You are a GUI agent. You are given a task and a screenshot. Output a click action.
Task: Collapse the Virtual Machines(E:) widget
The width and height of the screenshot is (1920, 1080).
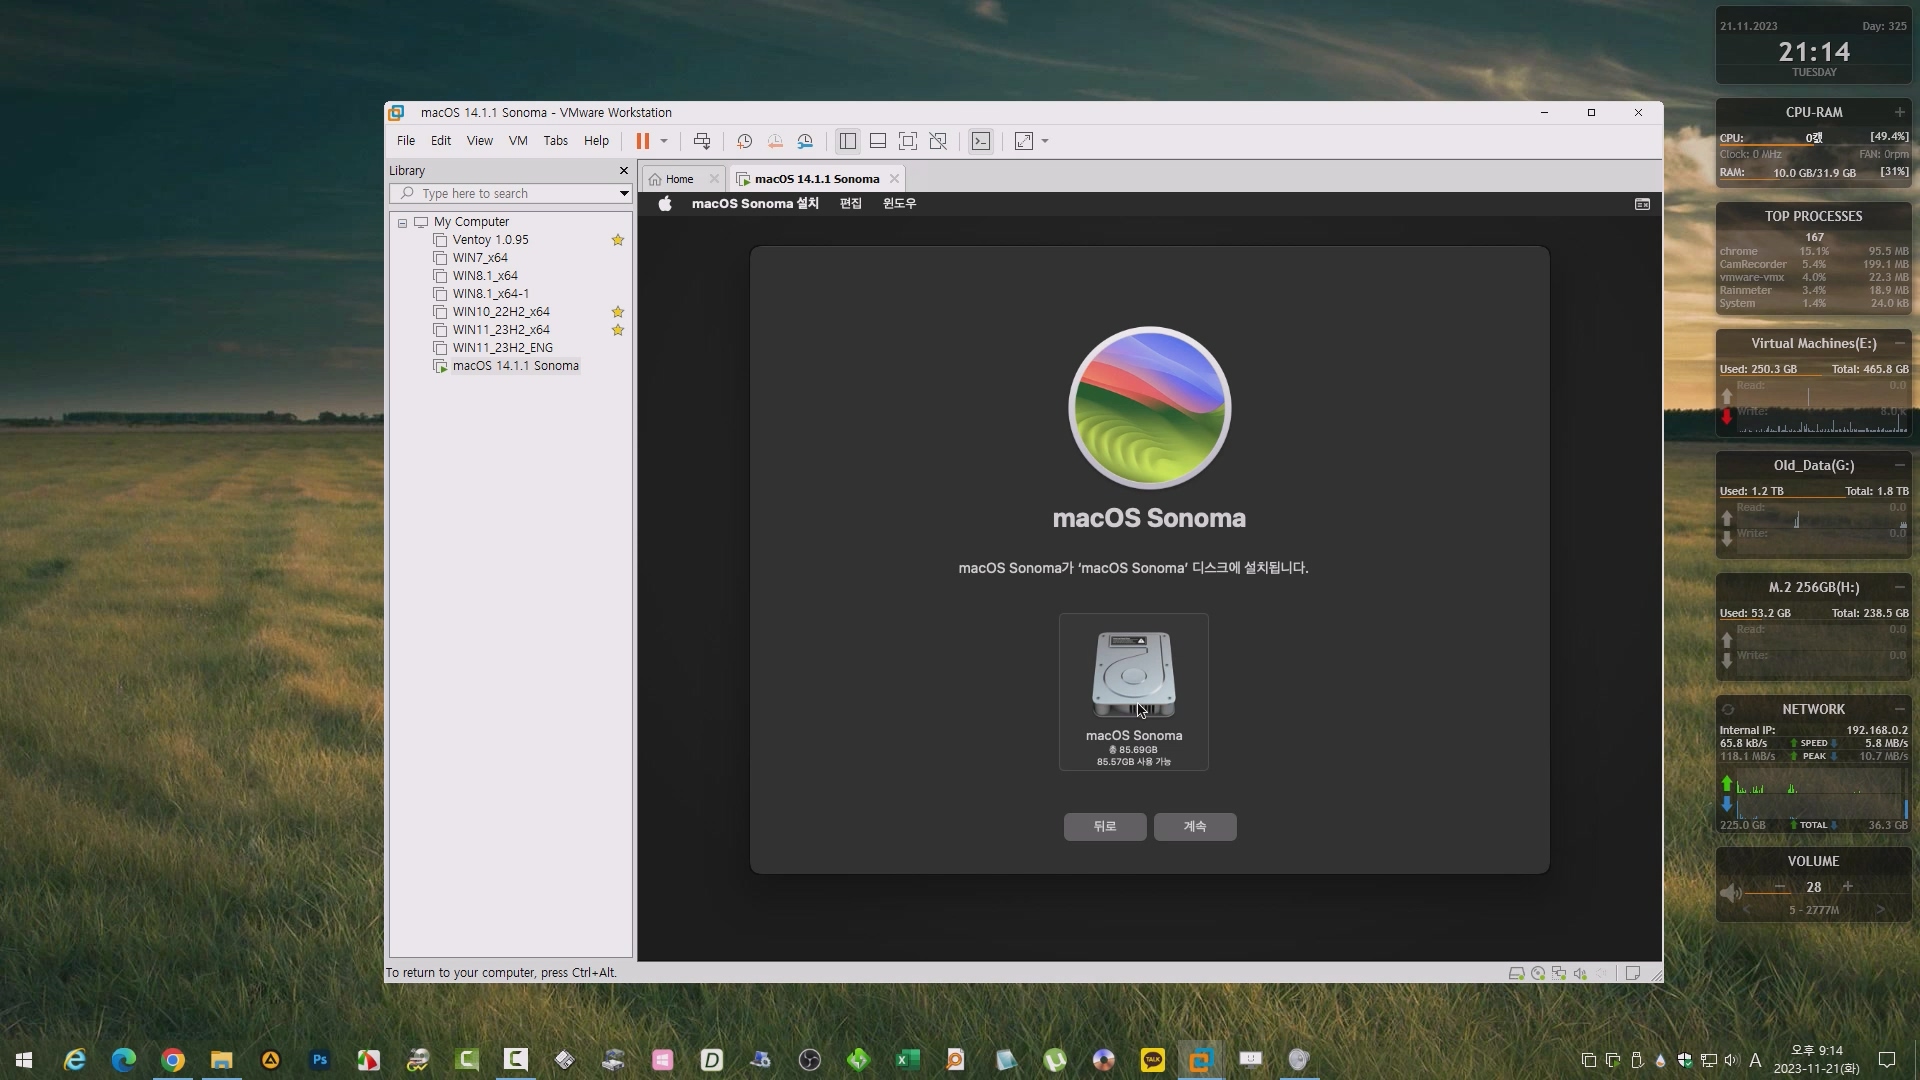[1899, 344]
